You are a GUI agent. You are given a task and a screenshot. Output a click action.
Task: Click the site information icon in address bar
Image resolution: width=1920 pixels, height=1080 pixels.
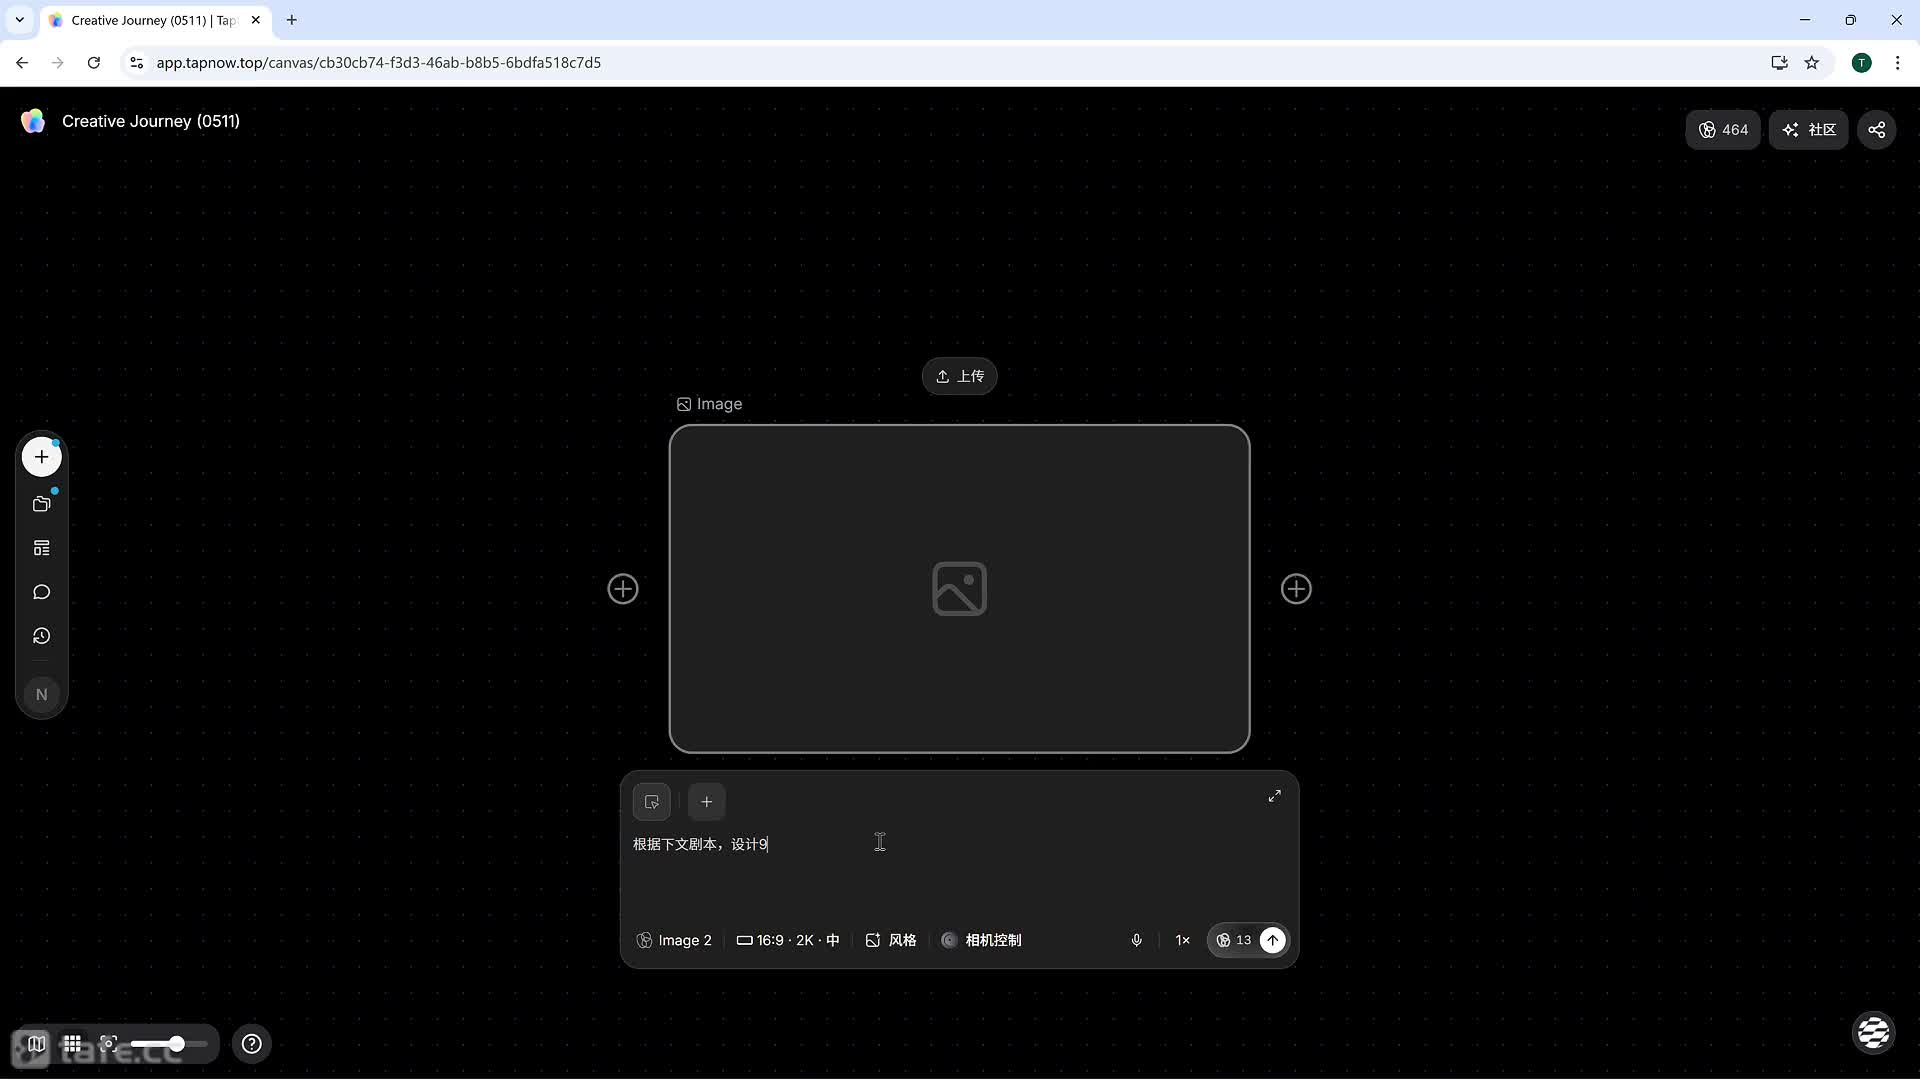pos(137,62)
